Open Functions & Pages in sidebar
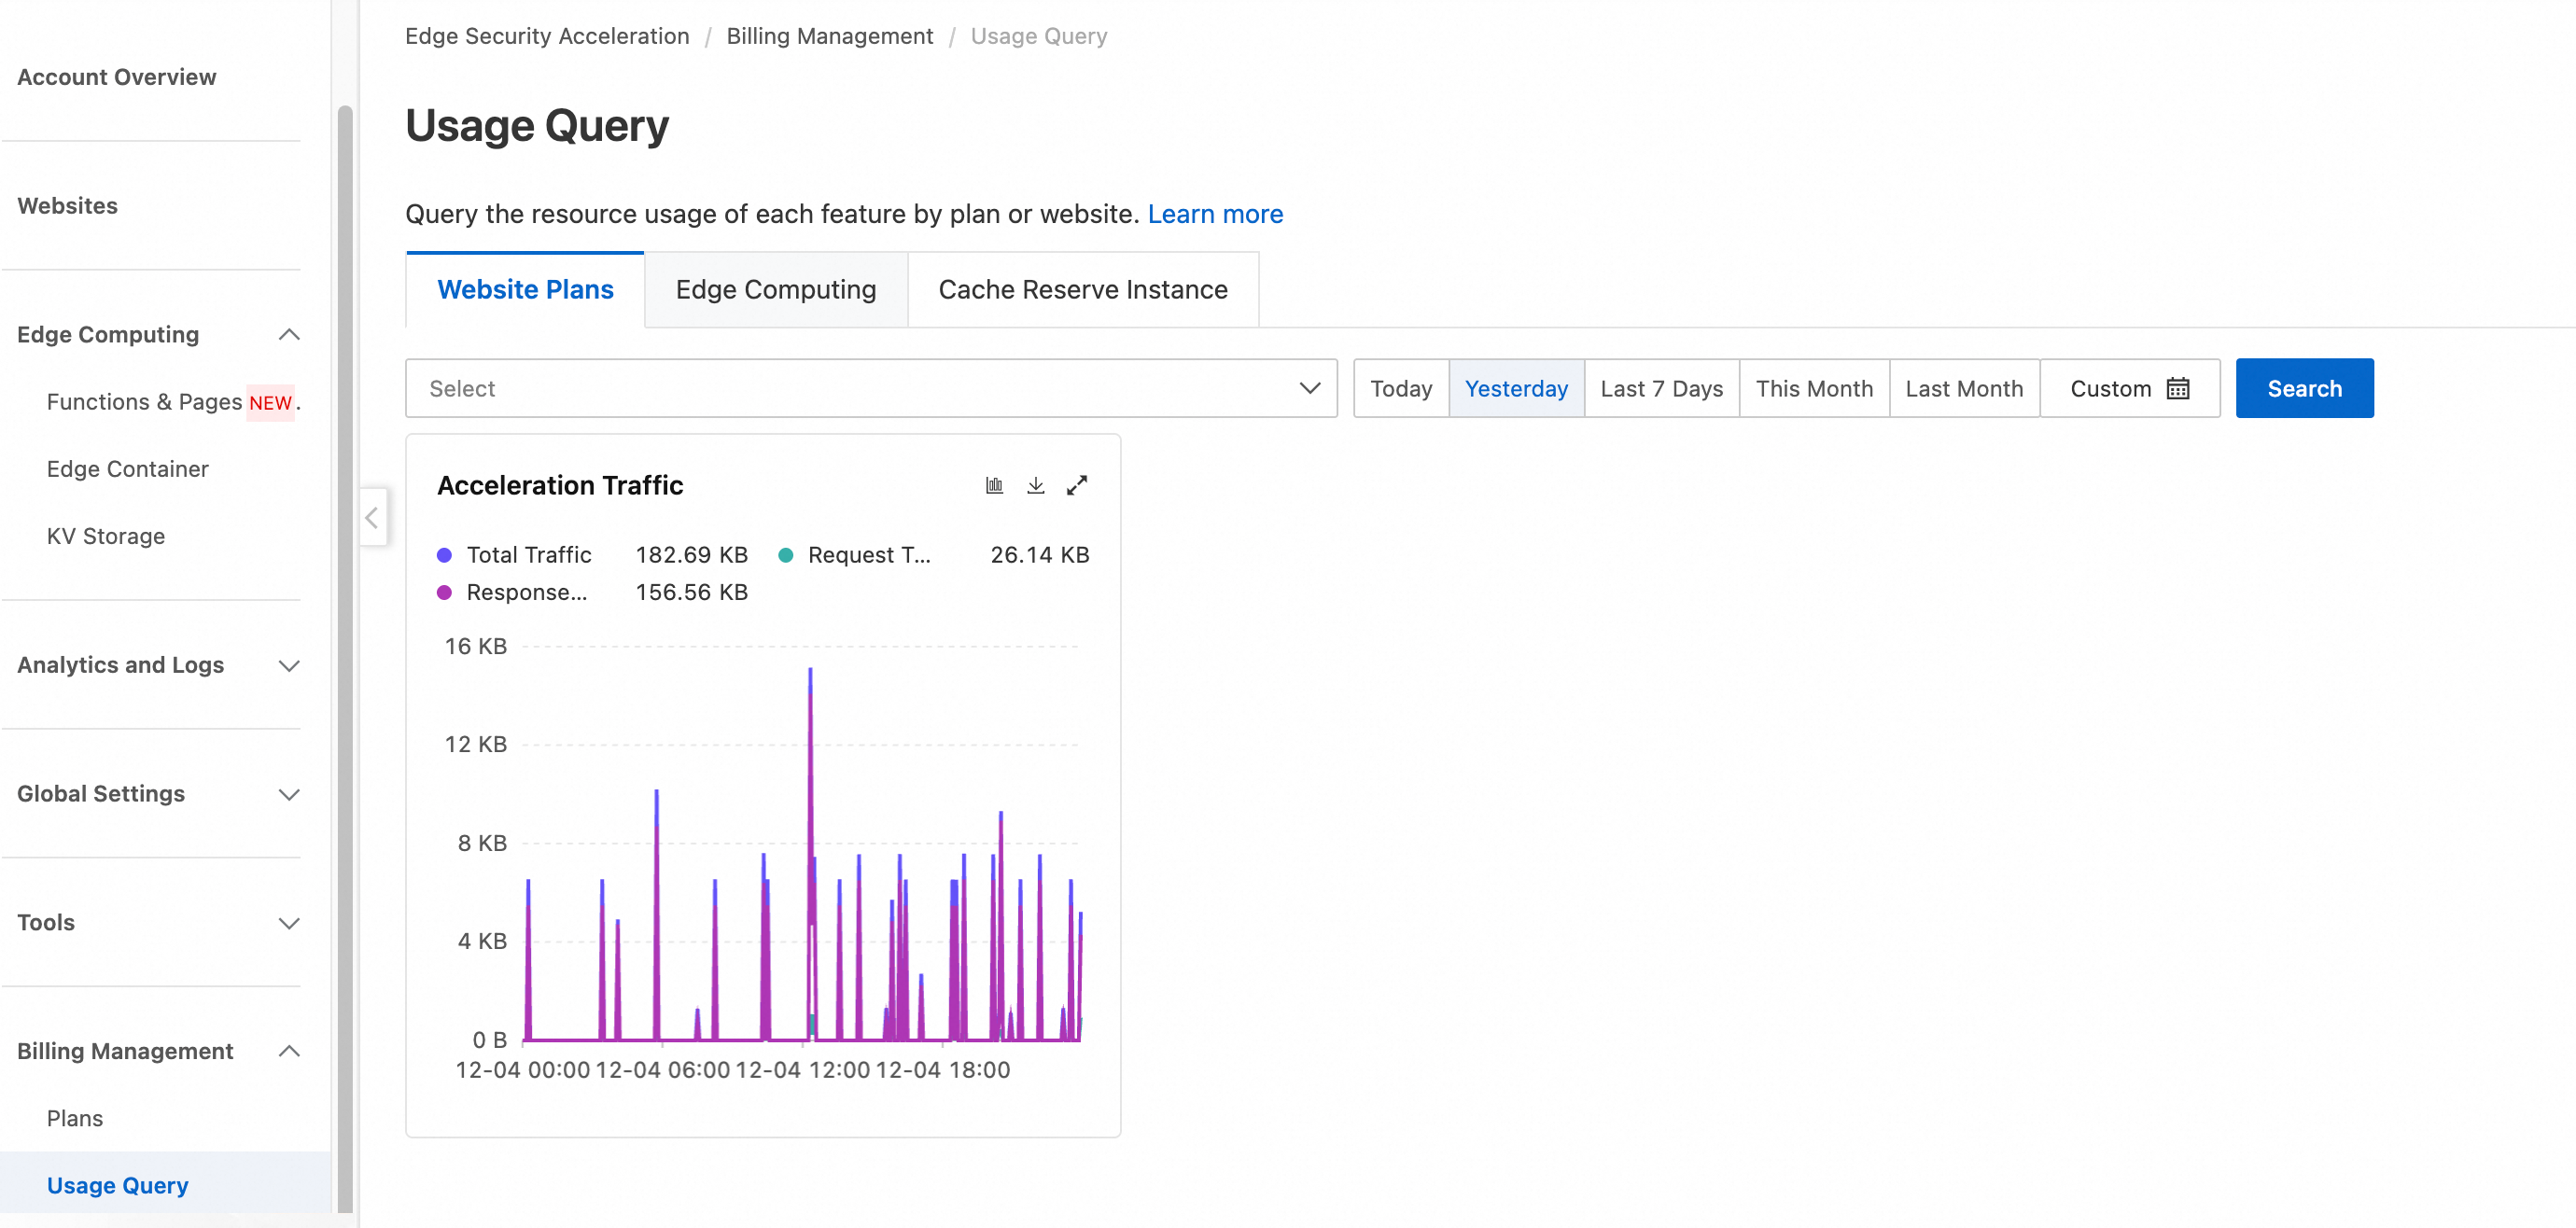The width and height of the screenshot is (2576, 1228). (x=144, y=402)
